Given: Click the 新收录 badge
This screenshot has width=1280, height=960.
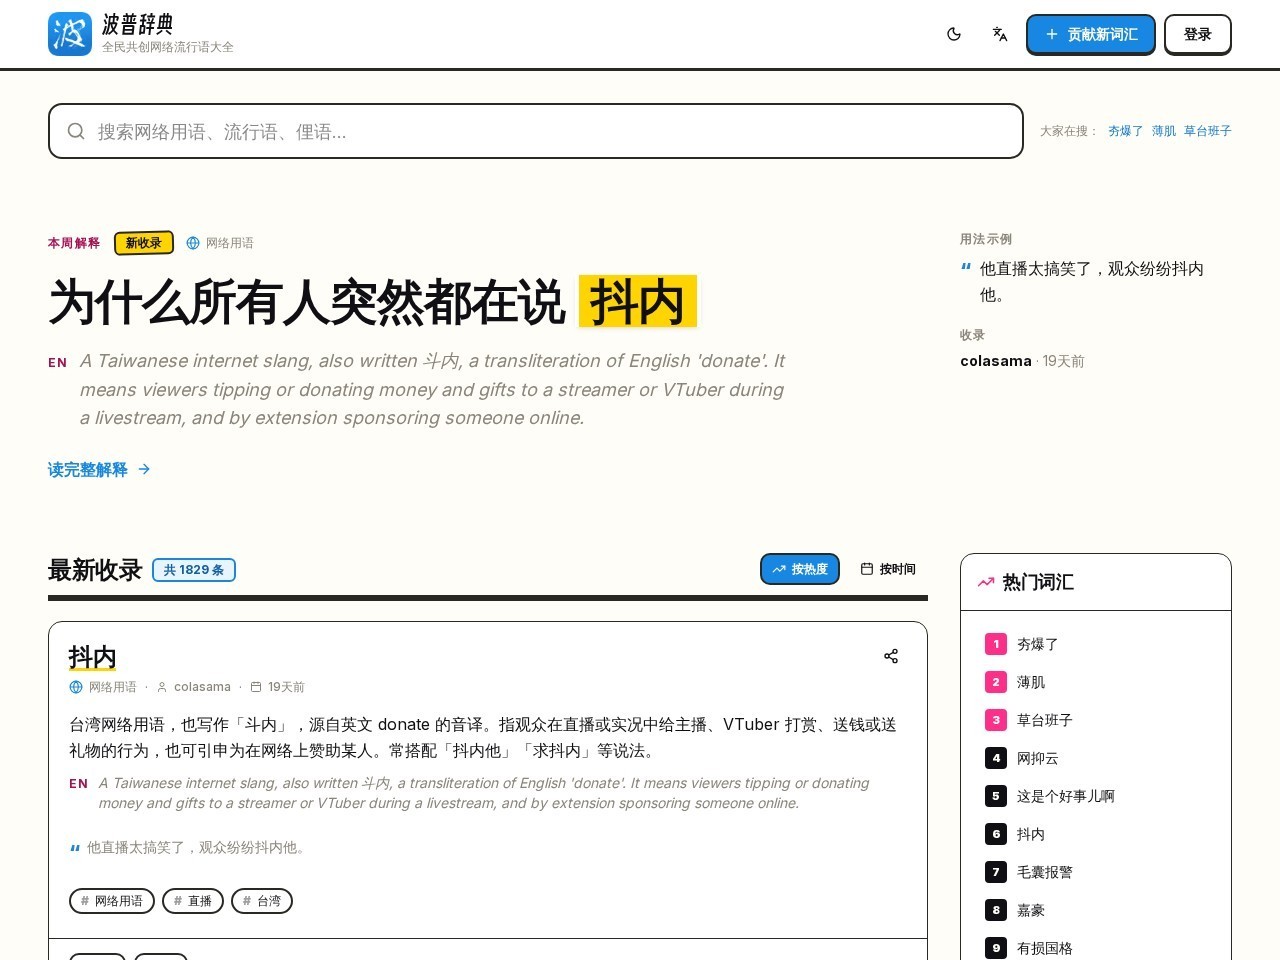Looking at the screenshot, I should pos(144,243).
